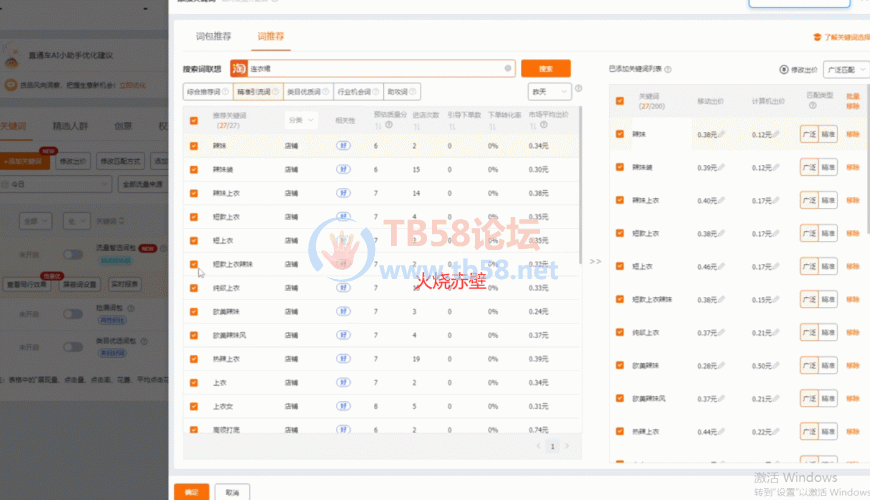Uncheck 辣妹上衣 in added keywords list
The image size is (870, 500).
tap(620, 200)
